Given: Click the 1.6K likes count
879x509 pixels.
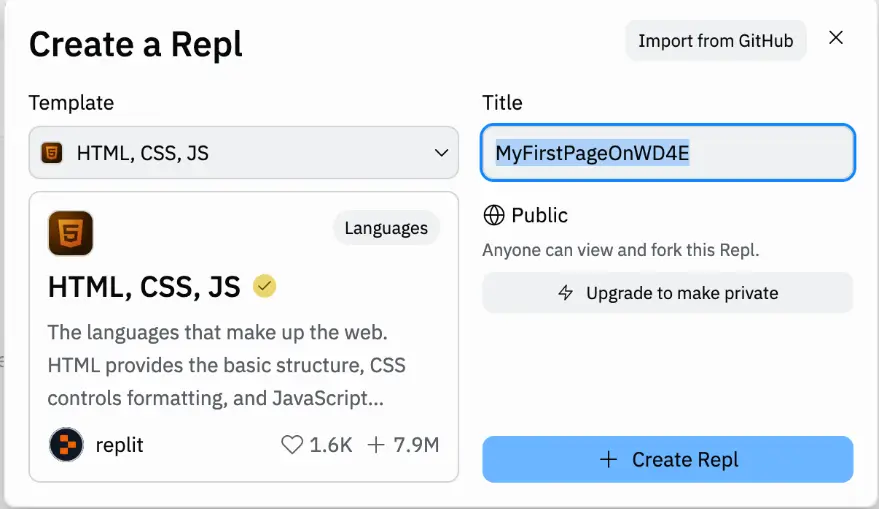Looking at the screenshot, I should coord(331,445).
